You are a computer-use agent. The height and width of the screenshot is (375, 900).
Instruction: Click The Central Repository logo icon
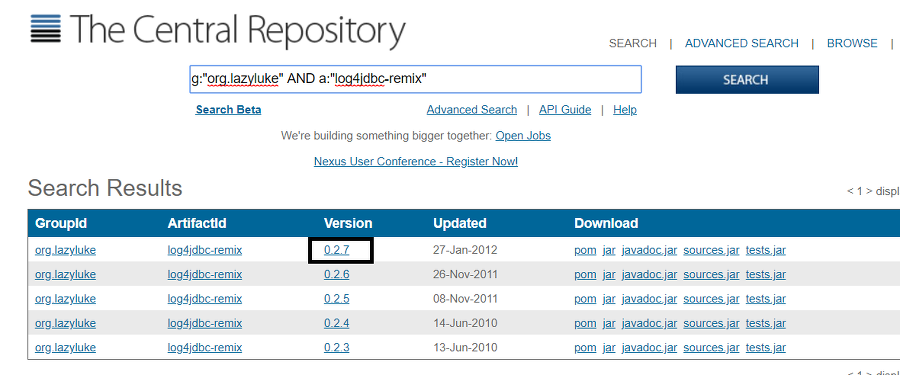[x=45, y=29]
